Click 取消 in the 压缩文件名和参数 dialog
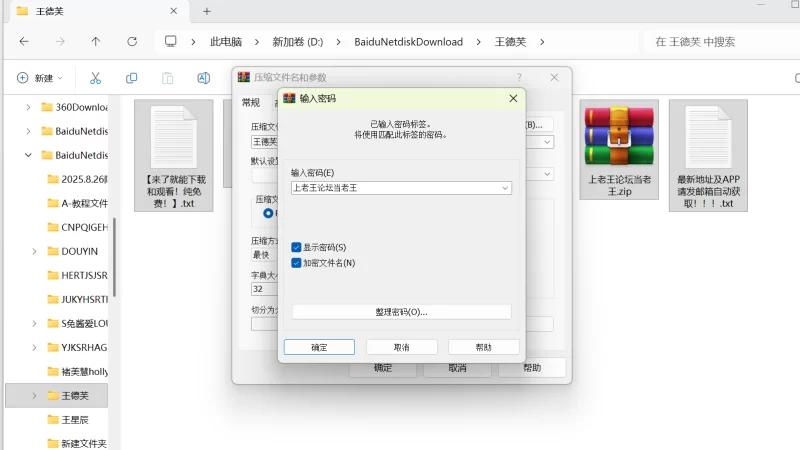This screenshot has width=800, height=450. pyautogui.click(x=457, y=369)
